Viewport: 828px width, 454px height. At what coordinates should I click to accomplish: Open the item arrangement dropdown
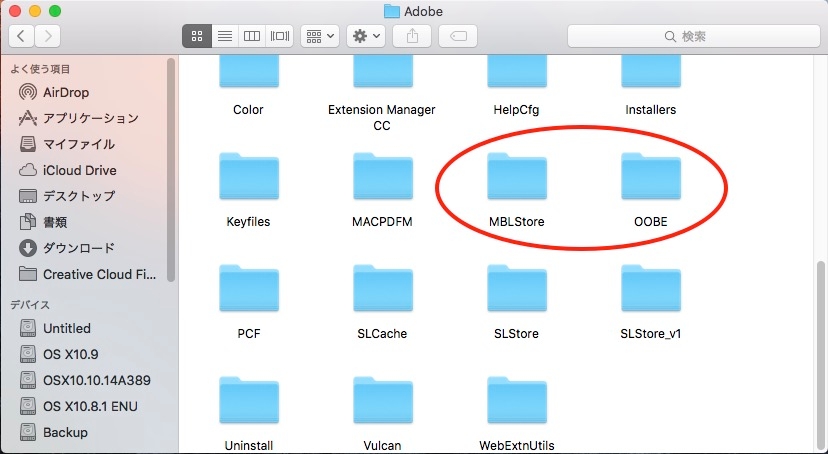coord(320,36)
